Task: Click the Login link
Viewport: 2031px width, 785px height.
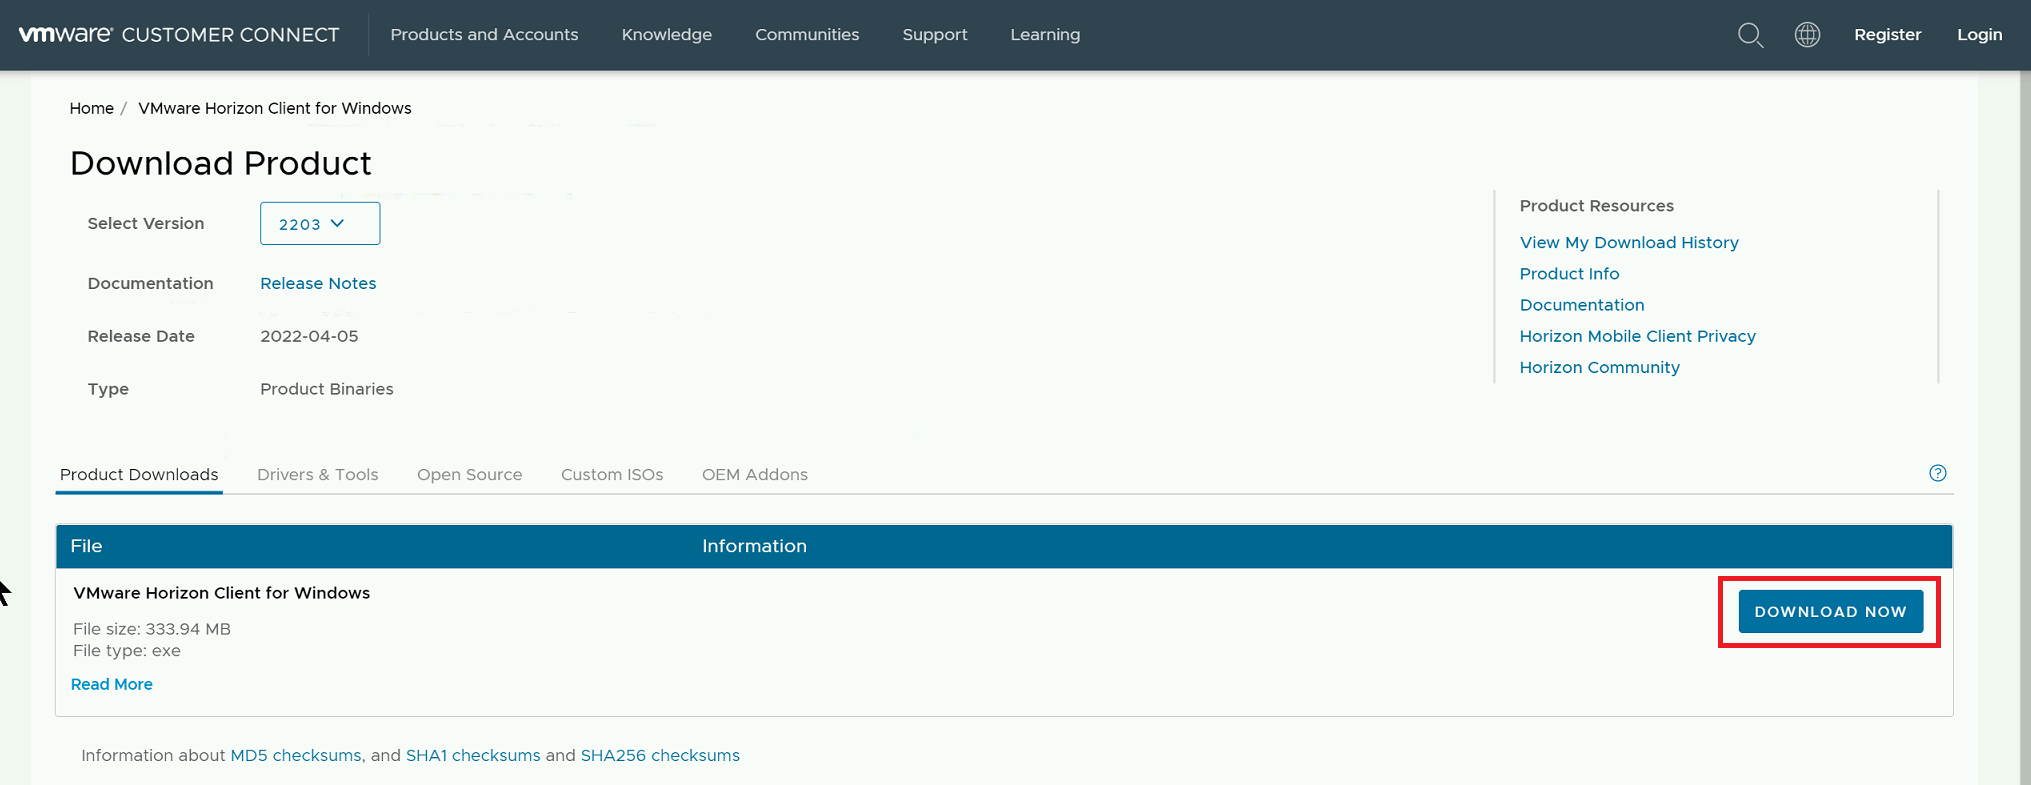Action: [x=1979, y=34]
